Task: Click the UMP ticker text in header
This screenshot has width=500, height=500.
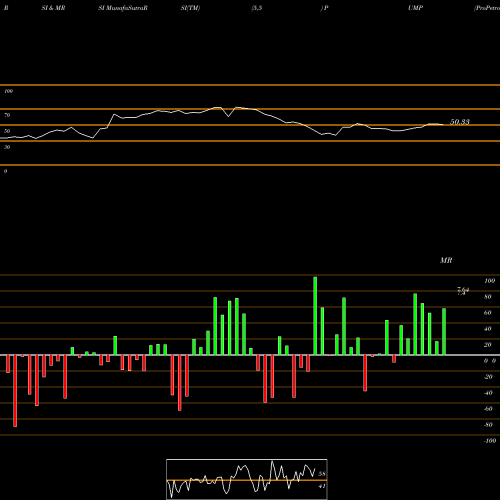Action: click(416, 8)
